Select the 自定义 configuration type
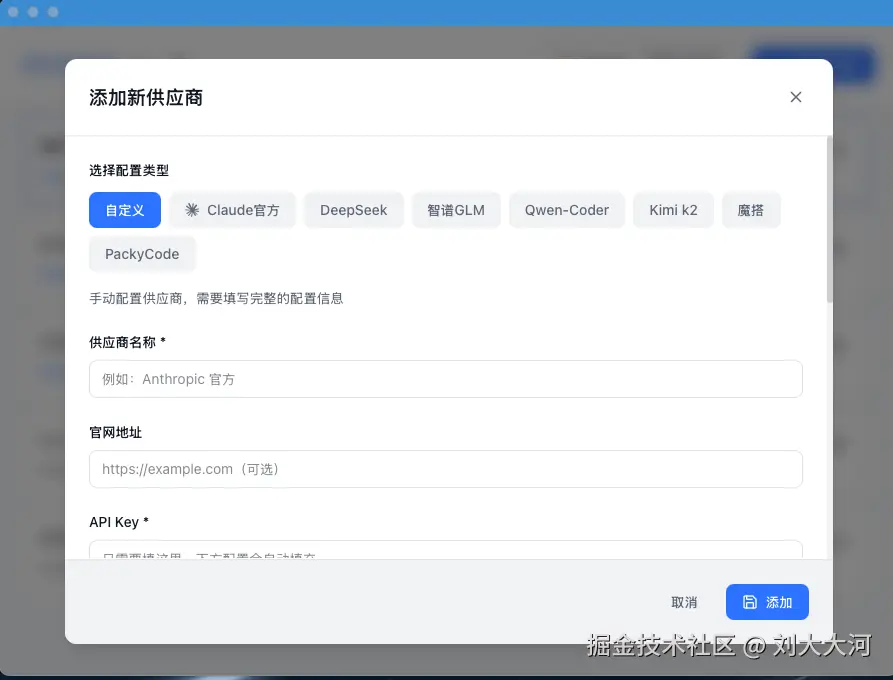Viewport: 893px width, 680px height. coord(124,210)
